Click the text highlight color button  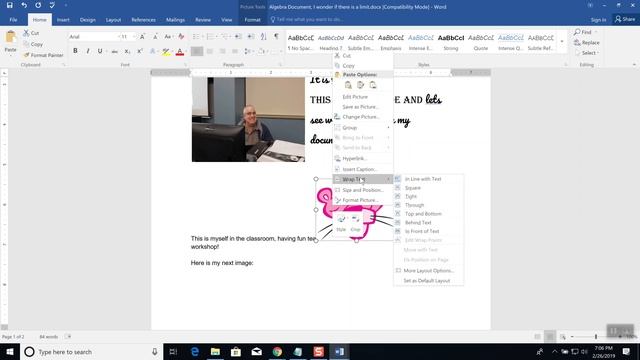[166, 51]
